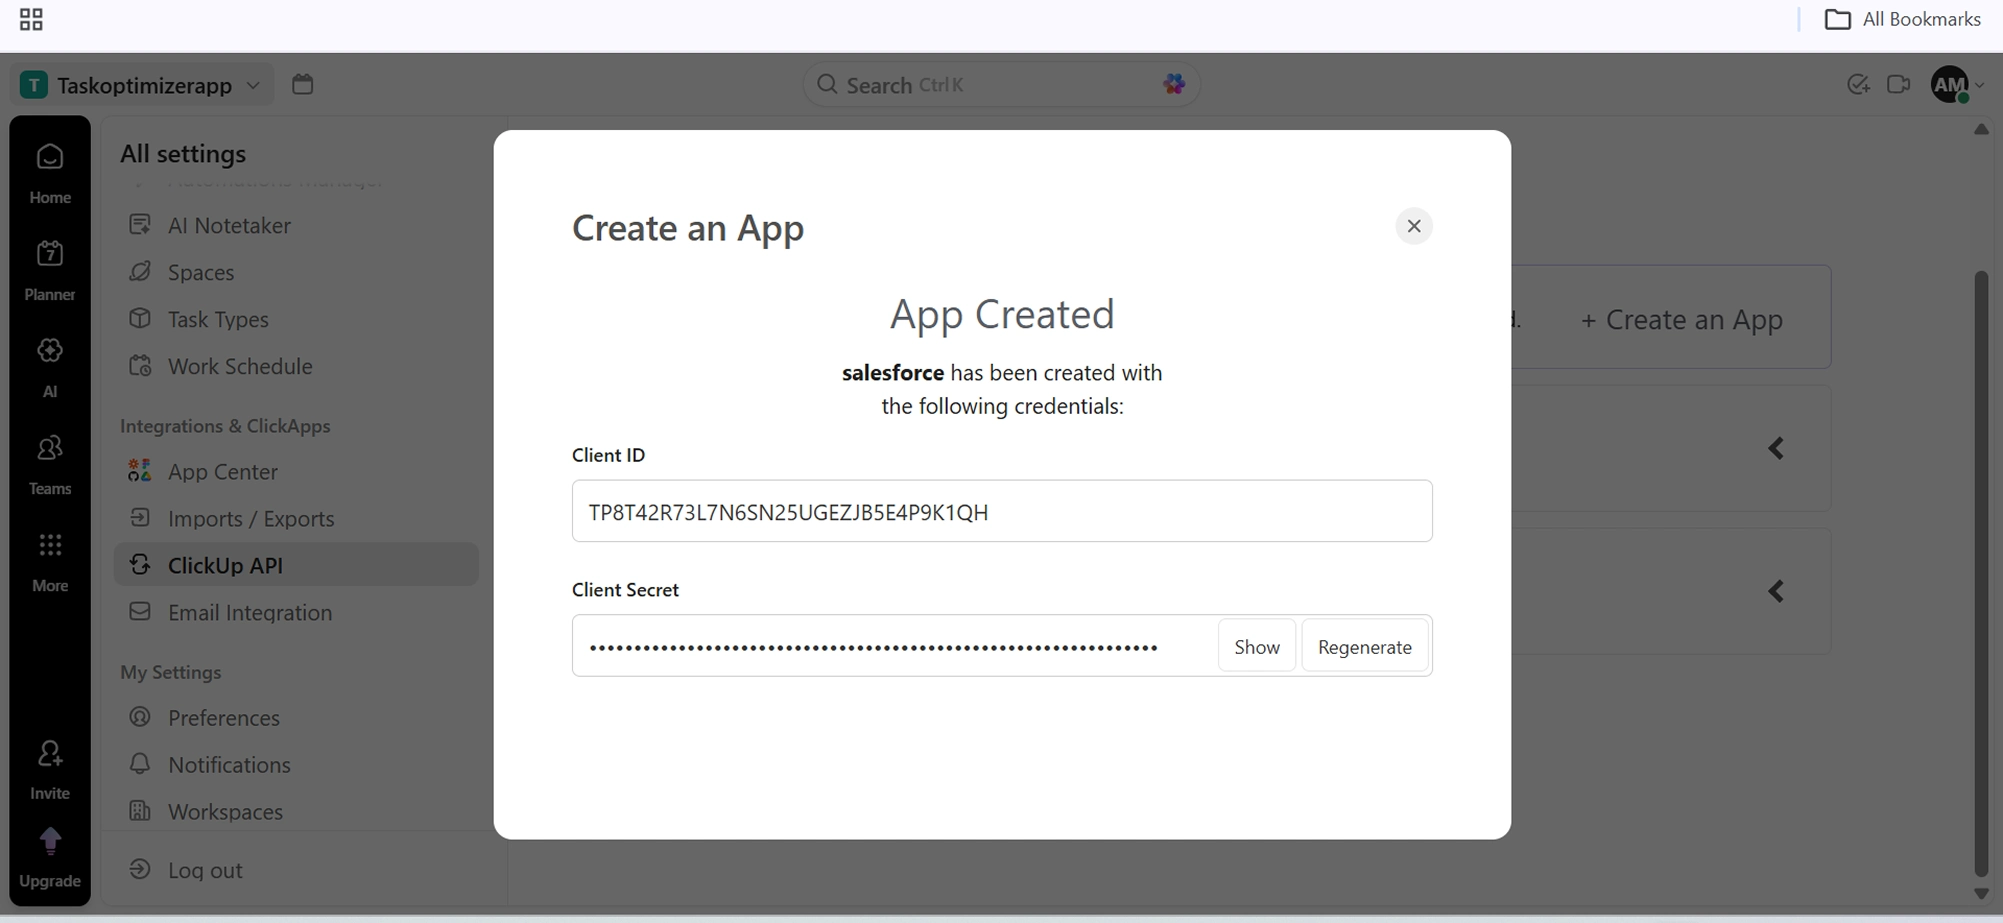Click the Preferences icon
The width and height of the screenshot is (2003, 923).
(140, 717)
